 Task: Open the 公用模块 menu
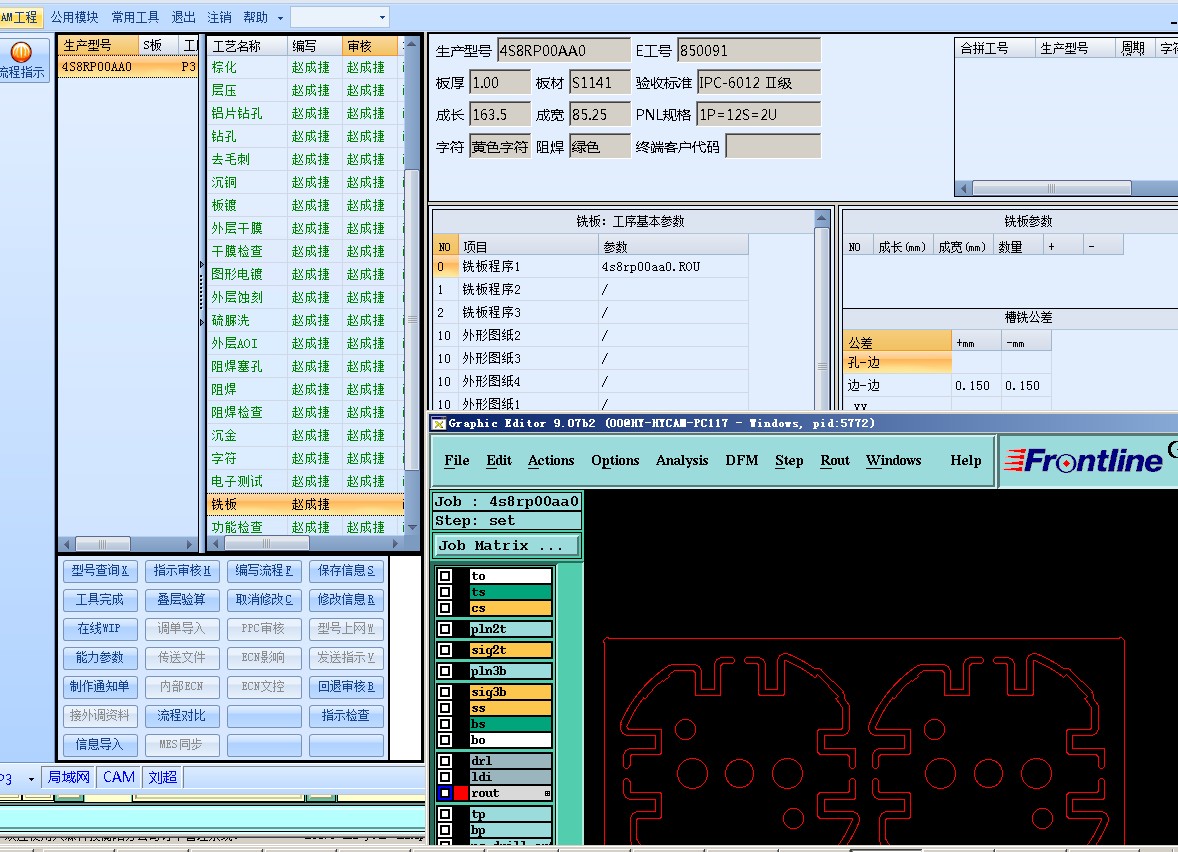[x=74, y=17]
